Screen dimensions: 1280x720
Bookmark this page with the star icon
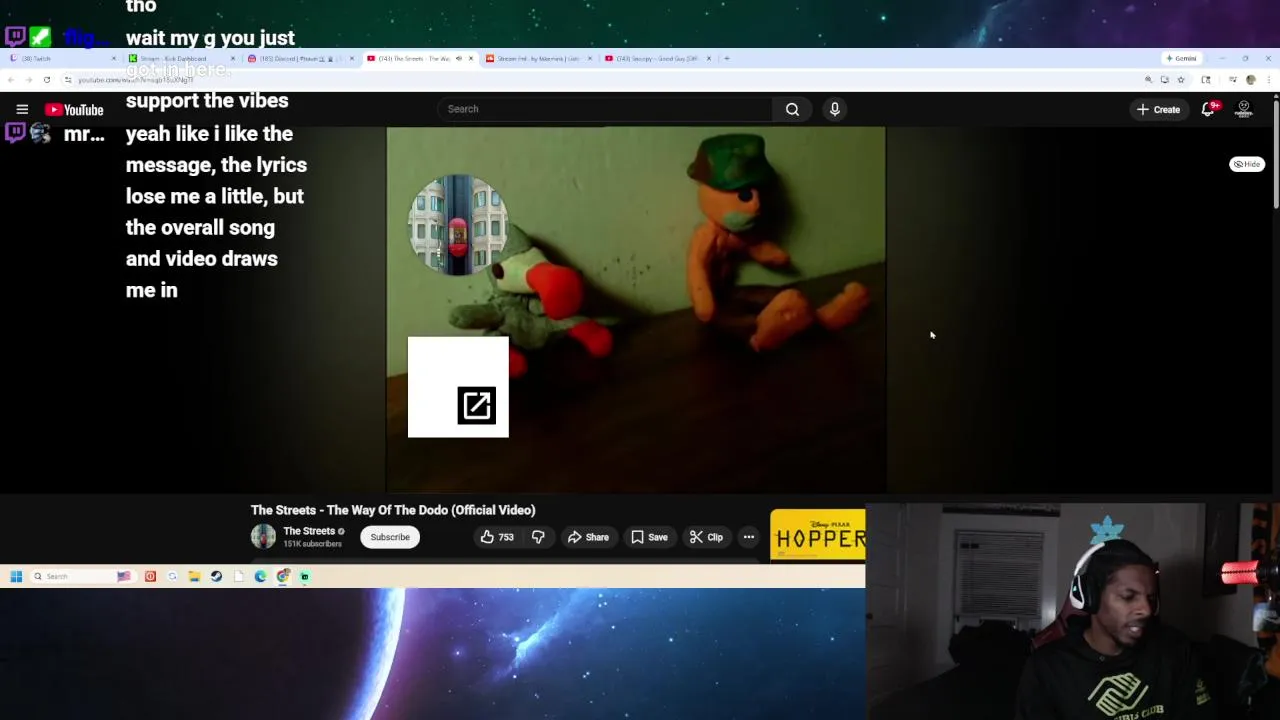(x=1181, y=80)
